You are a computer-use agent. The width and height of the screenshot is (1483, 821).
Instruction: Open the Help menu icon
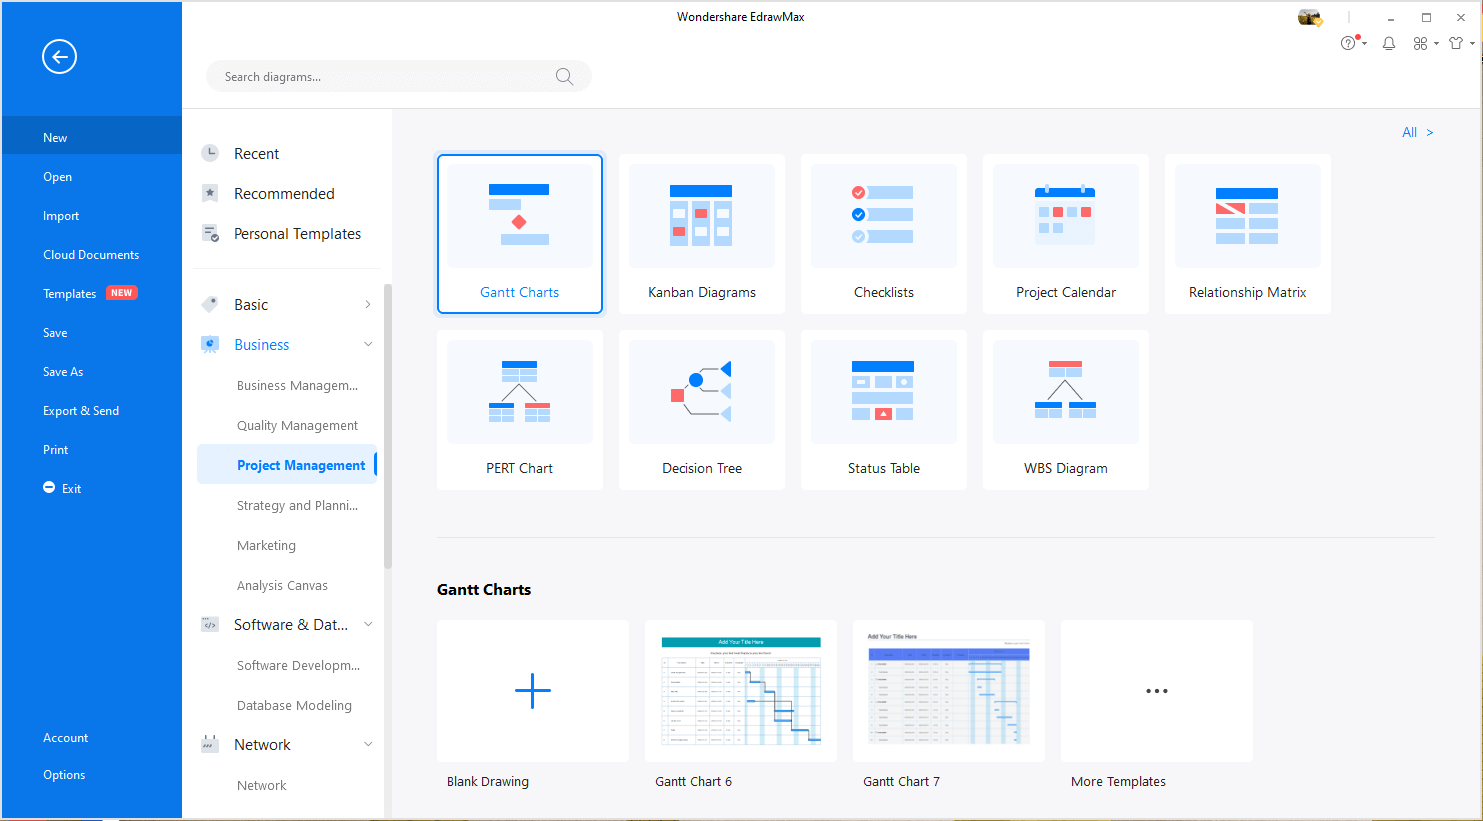click(1349, 43)
